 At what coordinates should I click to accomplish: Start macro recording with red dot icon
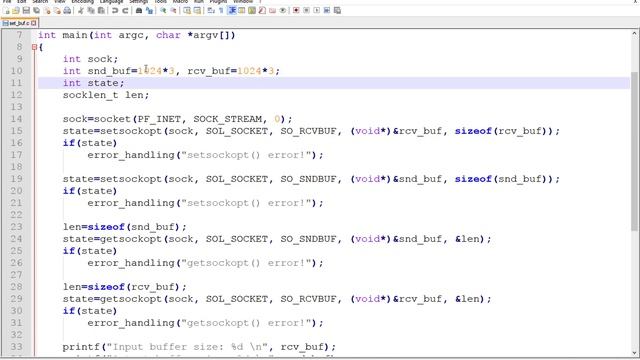click(x=296, y=10)
